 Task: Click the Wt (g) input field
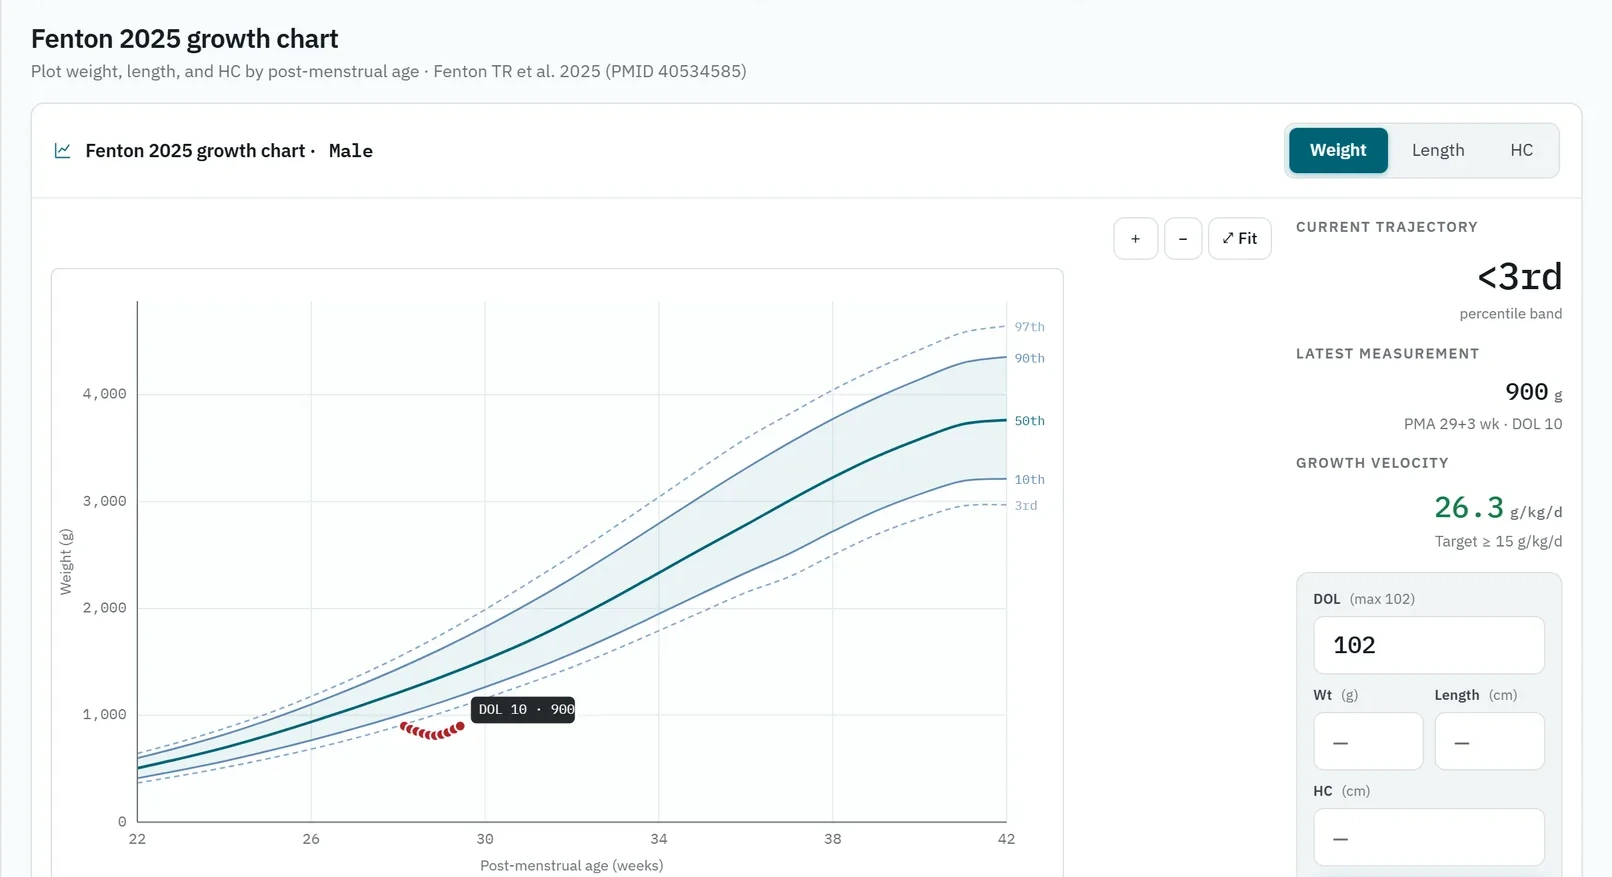tap(1368, 741)
